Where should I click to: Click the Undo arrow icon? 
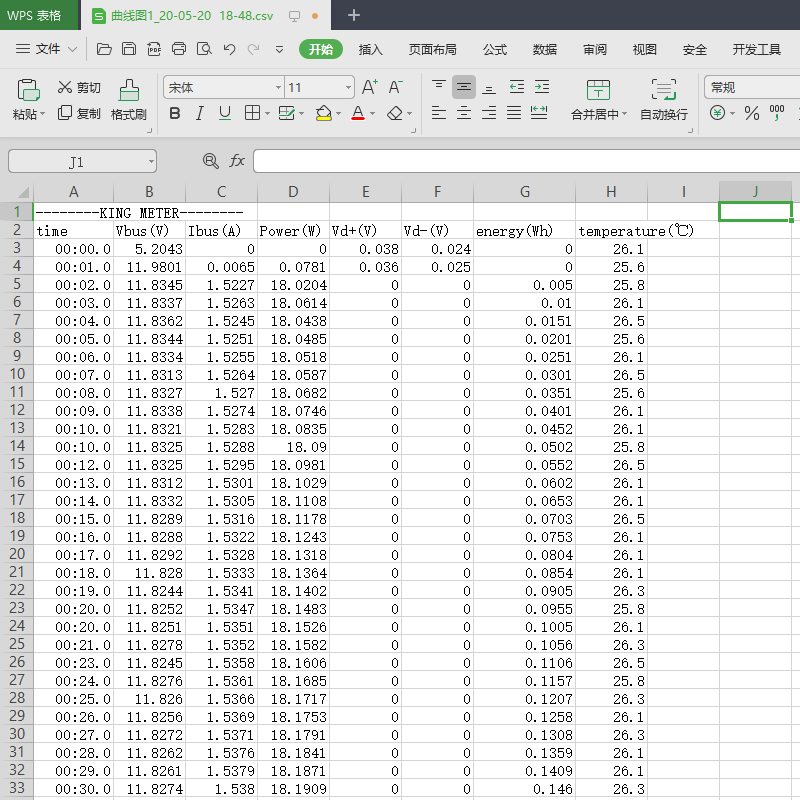point(229,49)
